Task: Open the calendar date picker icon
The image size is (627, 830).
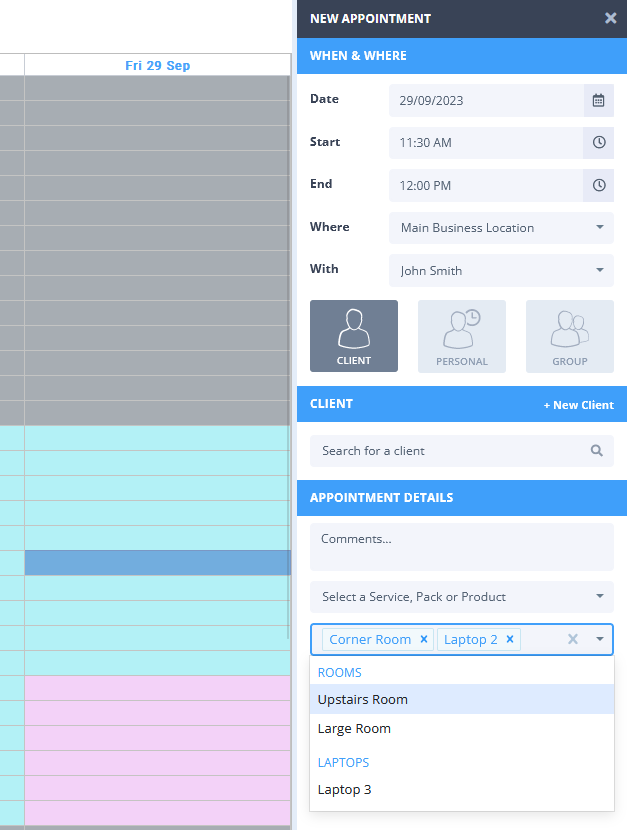Action: tap(598, 101)
